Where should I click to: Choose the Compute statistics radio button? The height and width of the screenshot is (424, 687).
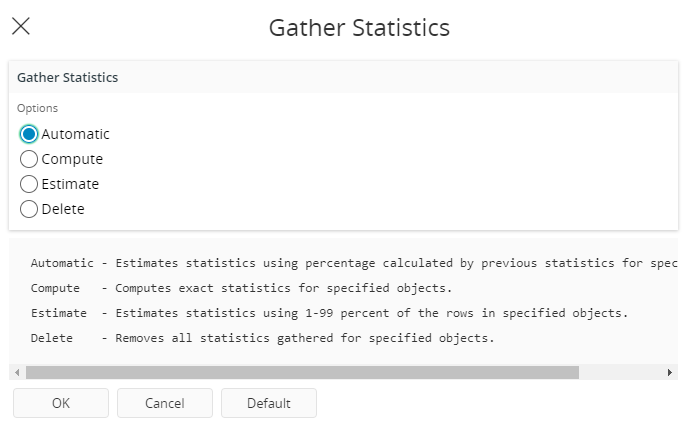(x=29, y=159)
